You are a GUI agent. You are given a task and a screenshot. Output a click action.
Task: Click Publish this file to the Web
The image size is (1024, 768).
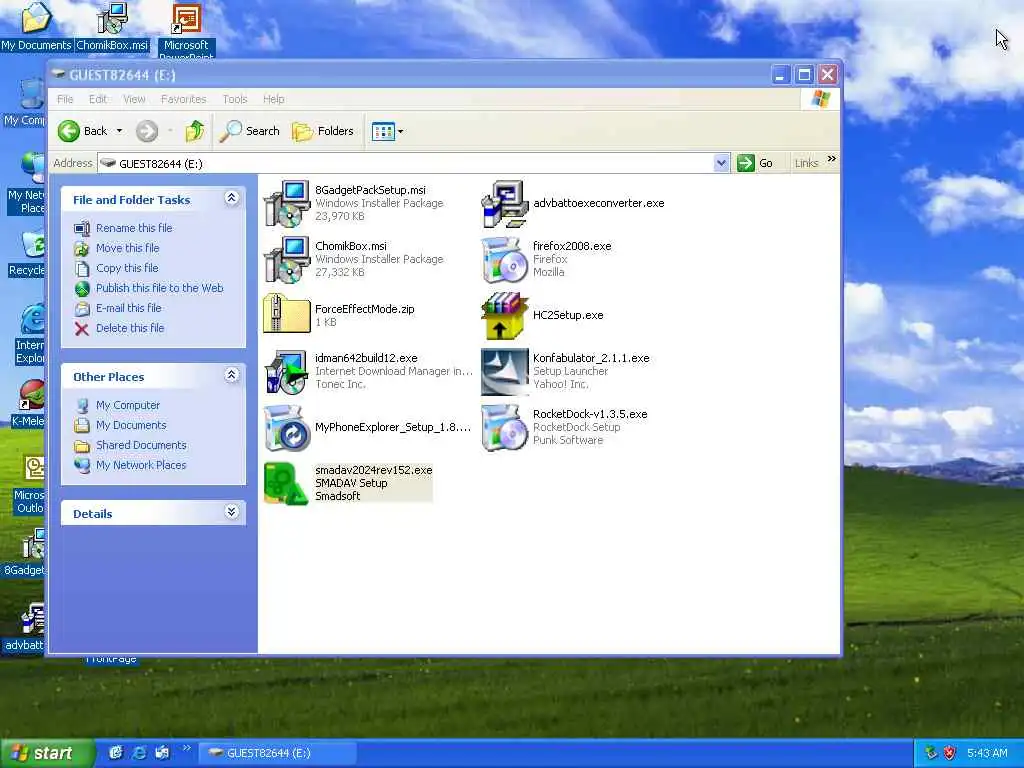tap(159, 288)
